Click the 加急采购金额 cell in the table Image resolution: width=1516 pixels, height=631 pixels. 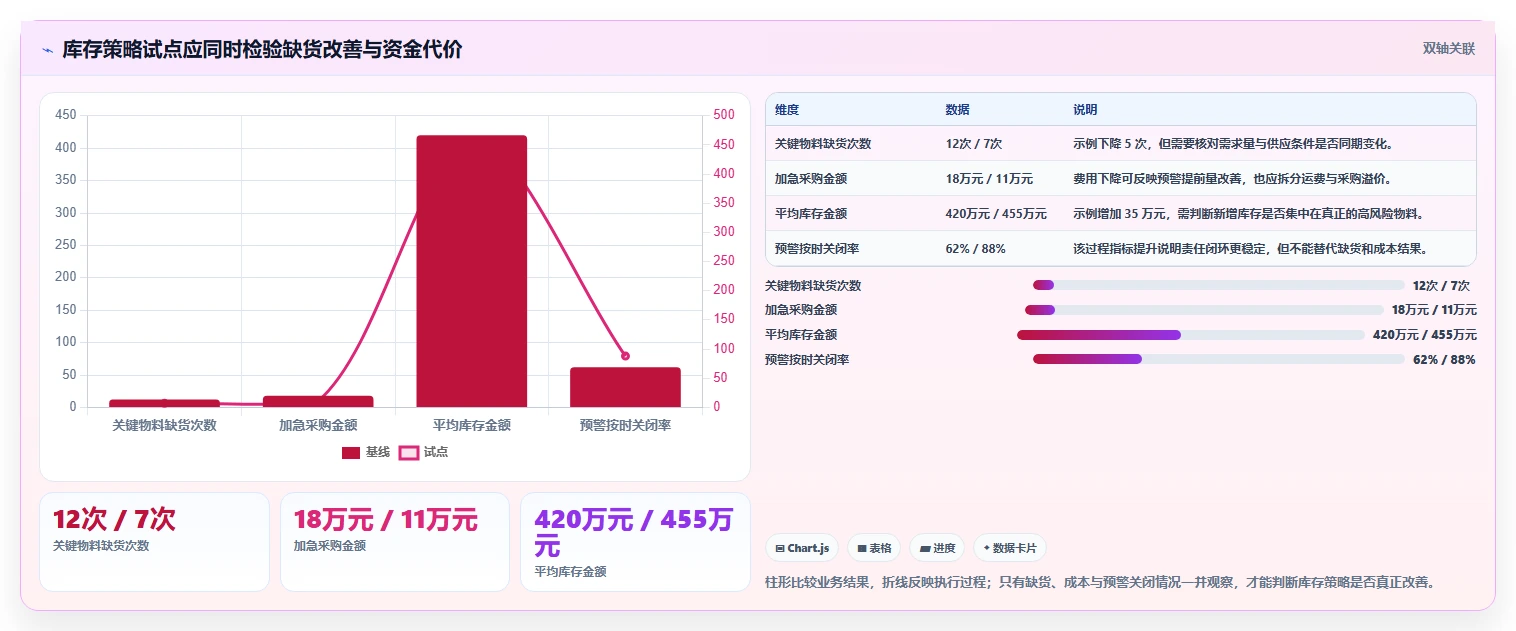coord(811,179)
